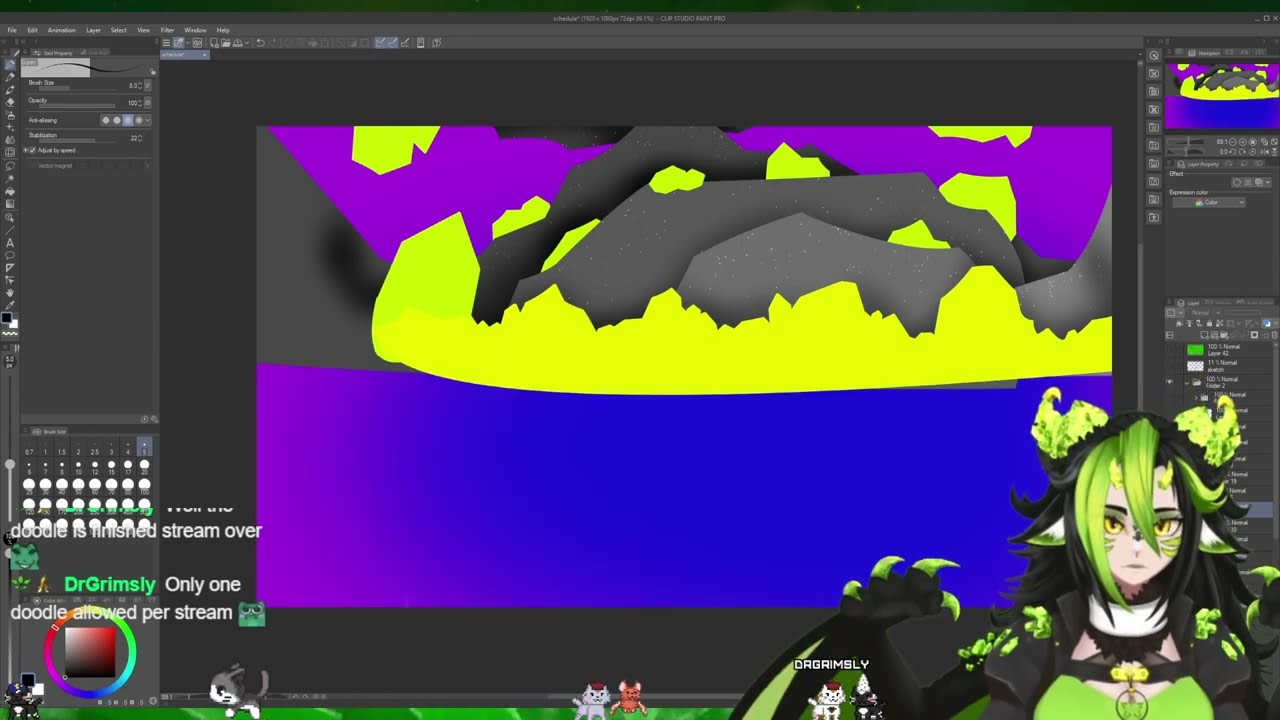Image resolution: width=1280 pixels, height=720 pixels.
Task: Select the Hand move canvas tool
Action: [10, 292]
